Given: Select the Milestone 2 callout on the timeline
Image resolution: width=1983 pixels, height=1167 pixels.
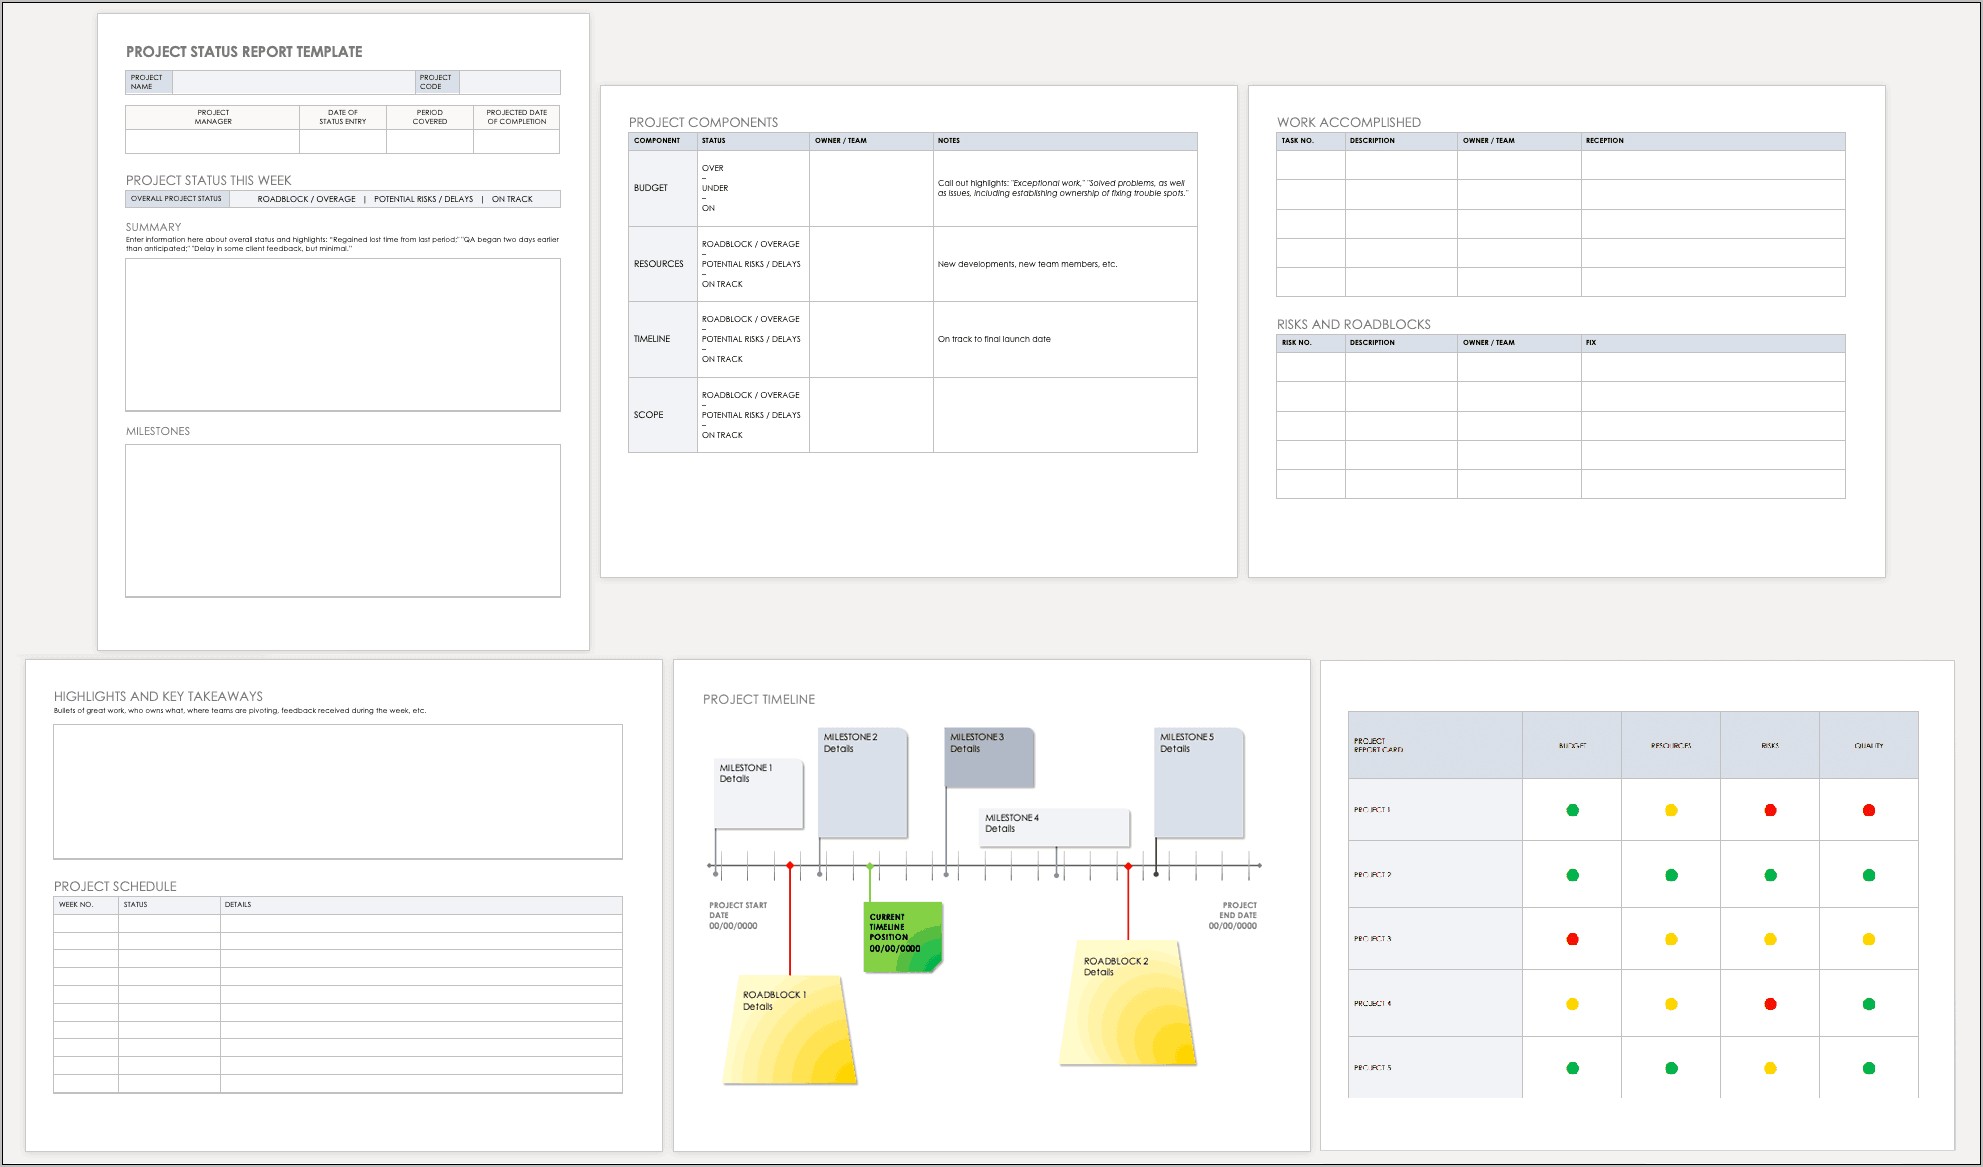Looking at the screenshot, I should tap(862, 783).
